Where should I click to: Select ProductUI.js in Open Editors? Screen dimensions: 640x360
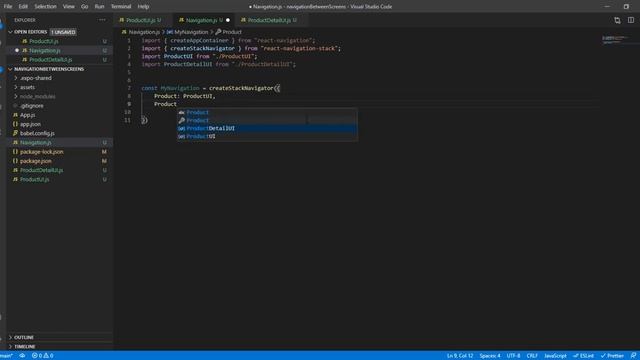pyautogui.click(x=44, y=41)
